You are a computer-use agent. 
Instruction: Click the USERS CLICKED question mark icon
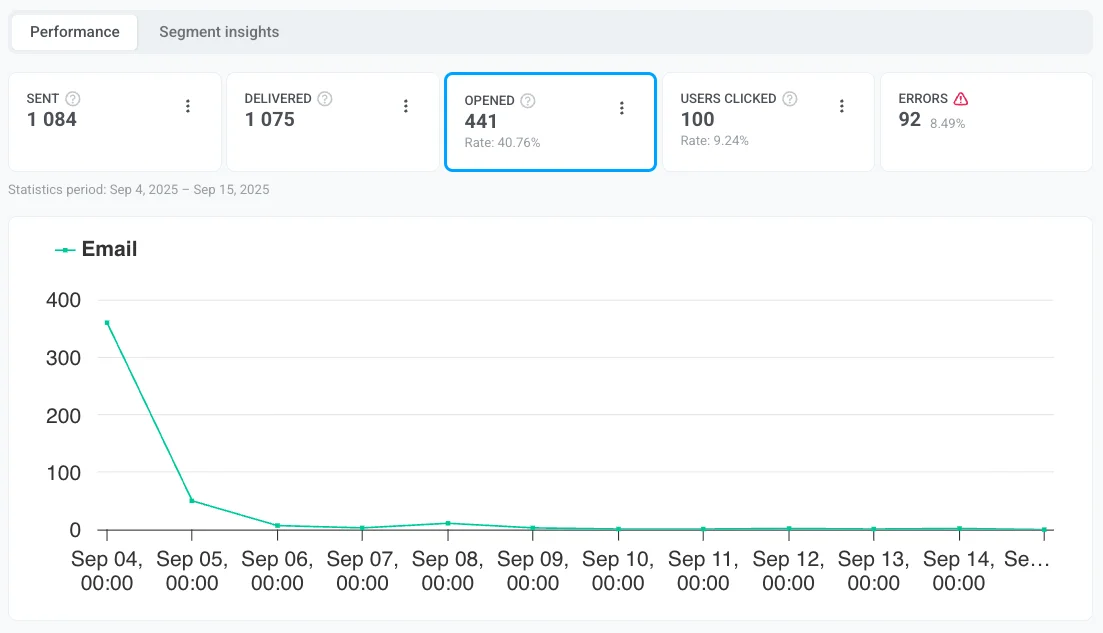(x=789, y=98)
